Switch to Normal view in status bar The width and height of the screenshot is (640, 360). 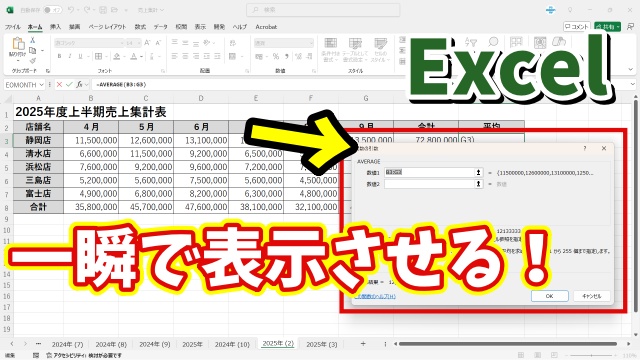[x=521, y=355]
